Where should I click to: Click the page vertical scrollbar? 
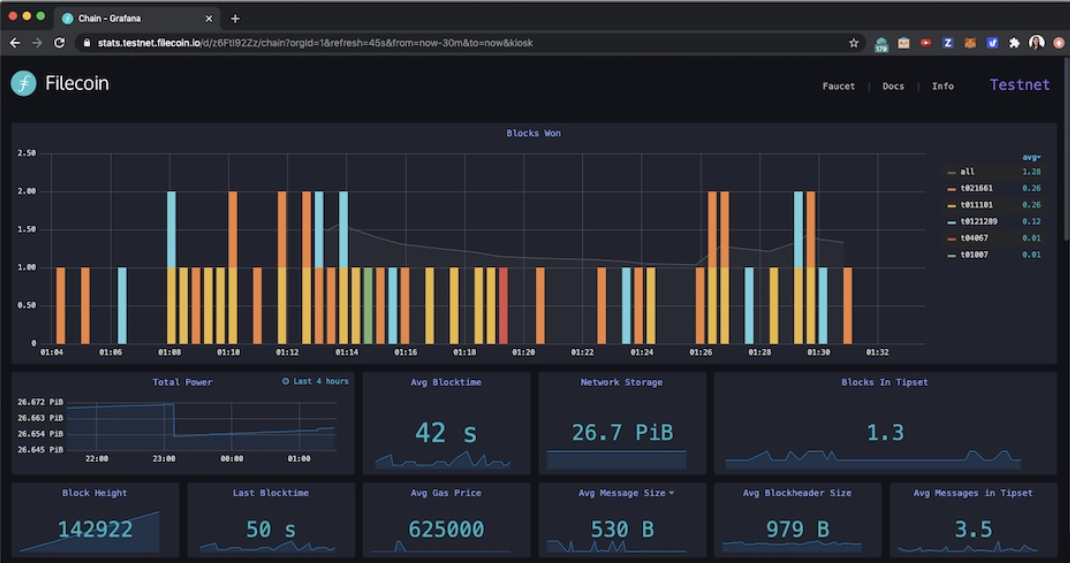coord(1065,147)
